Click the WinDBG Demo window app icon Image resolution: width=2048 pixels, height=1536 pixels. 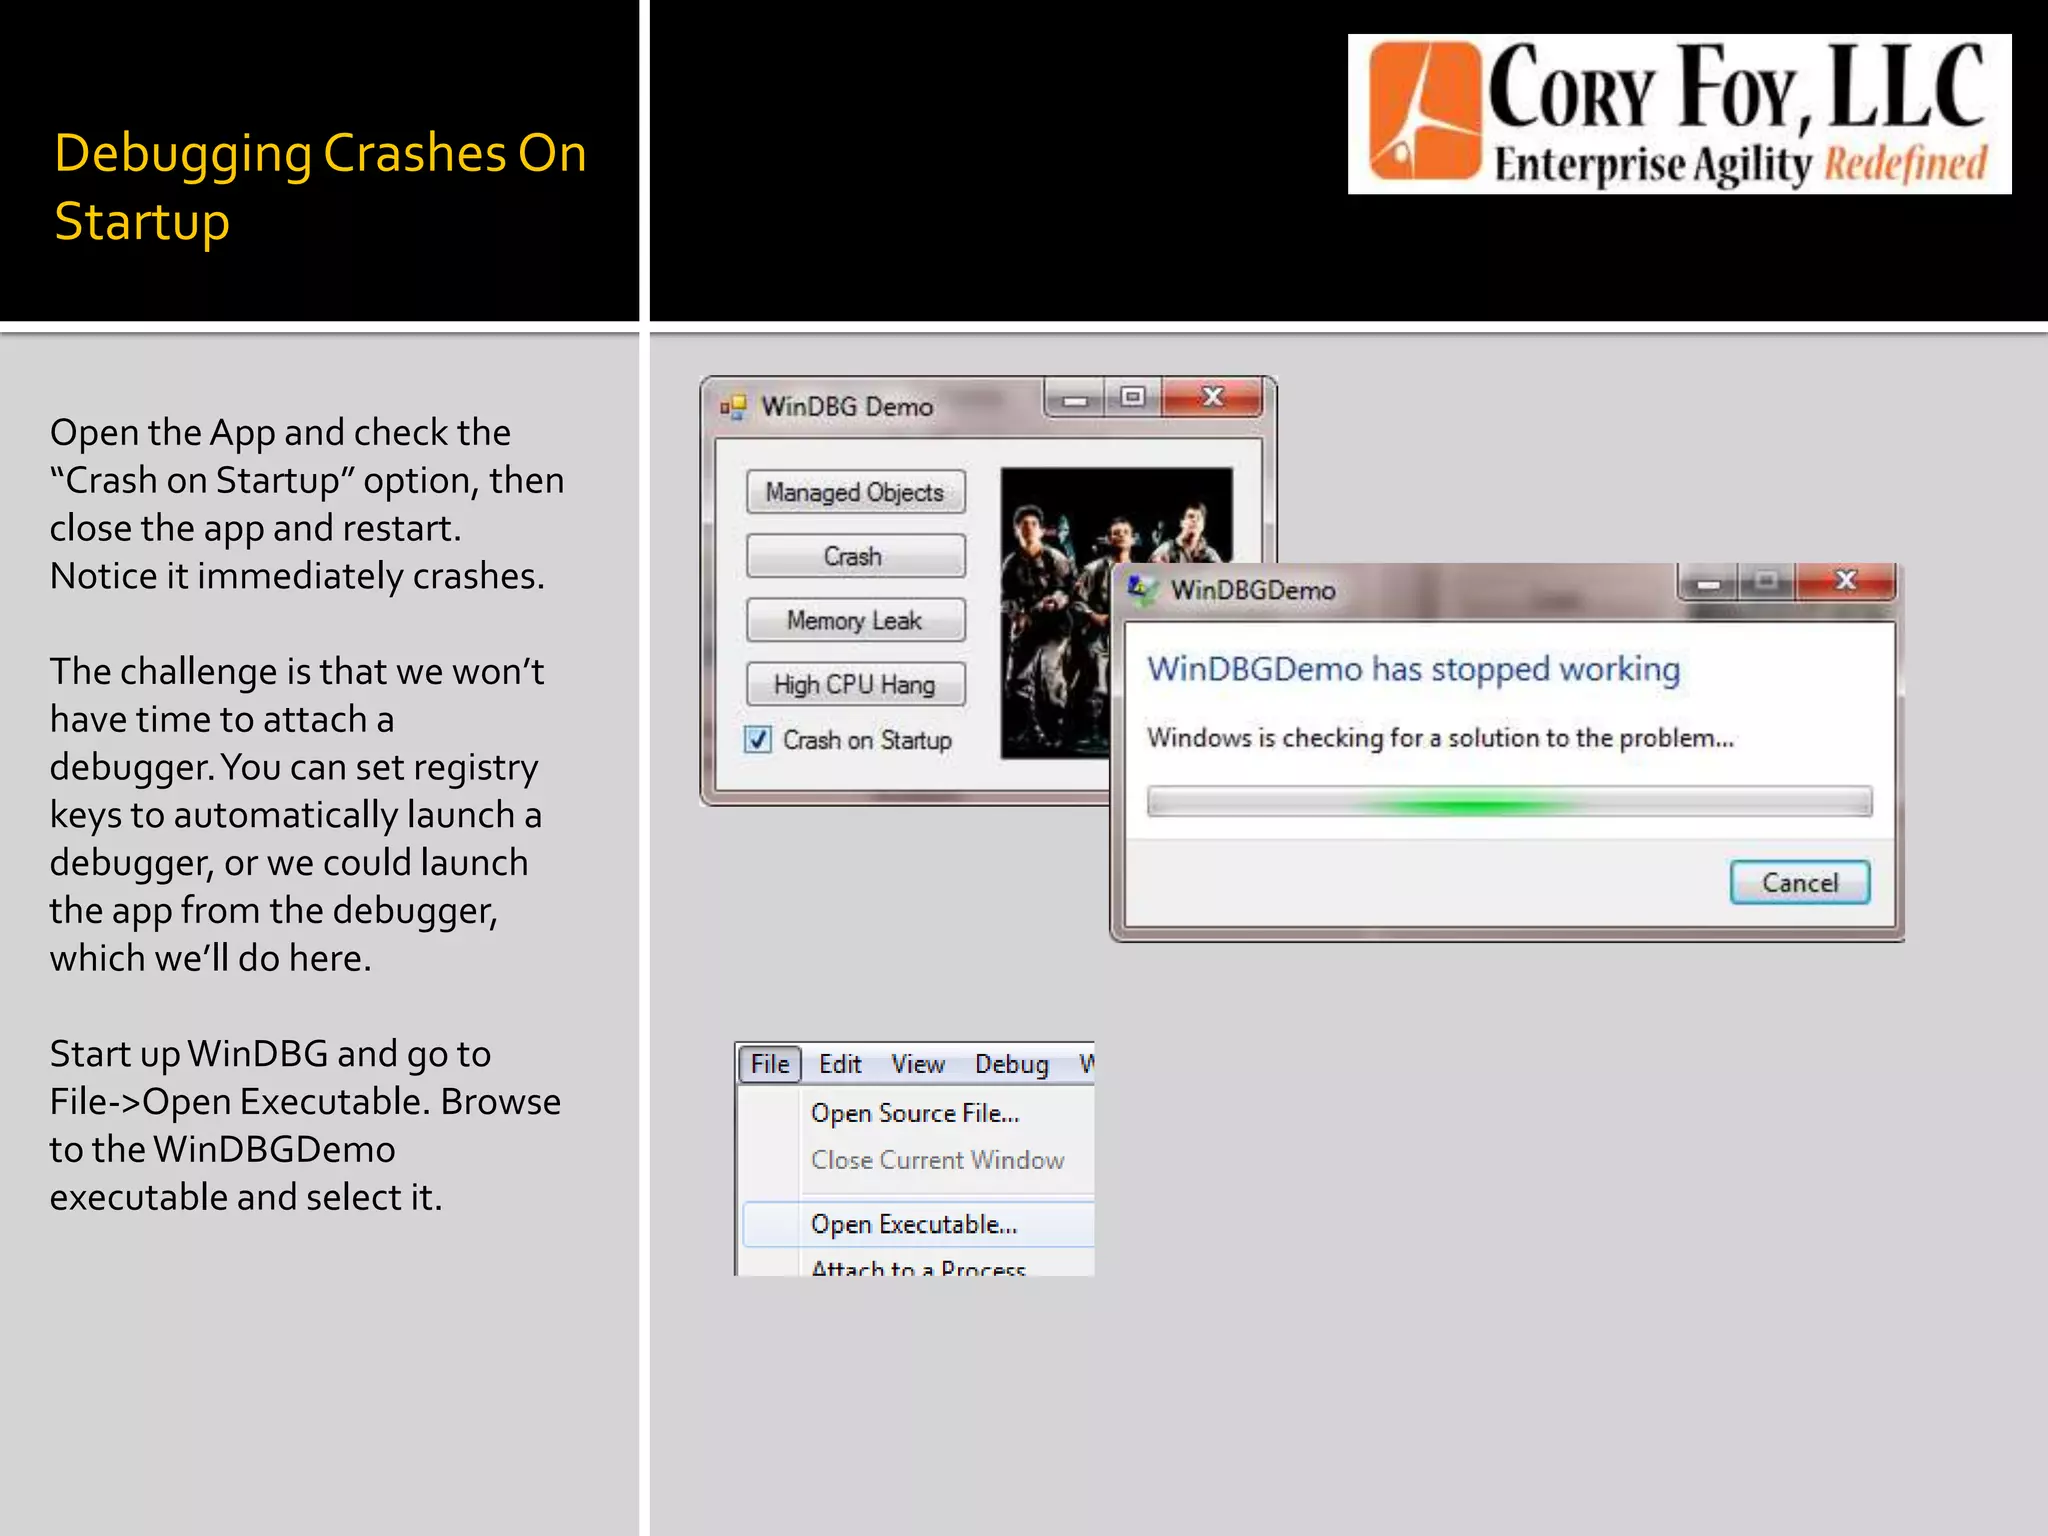733,406
